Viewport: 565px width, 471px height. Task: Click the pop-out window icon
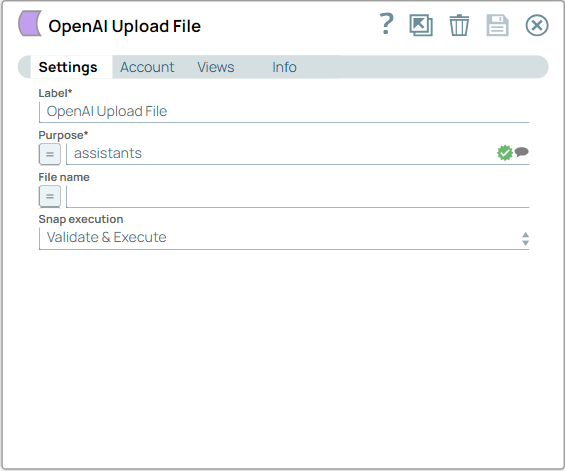[421, 25]
